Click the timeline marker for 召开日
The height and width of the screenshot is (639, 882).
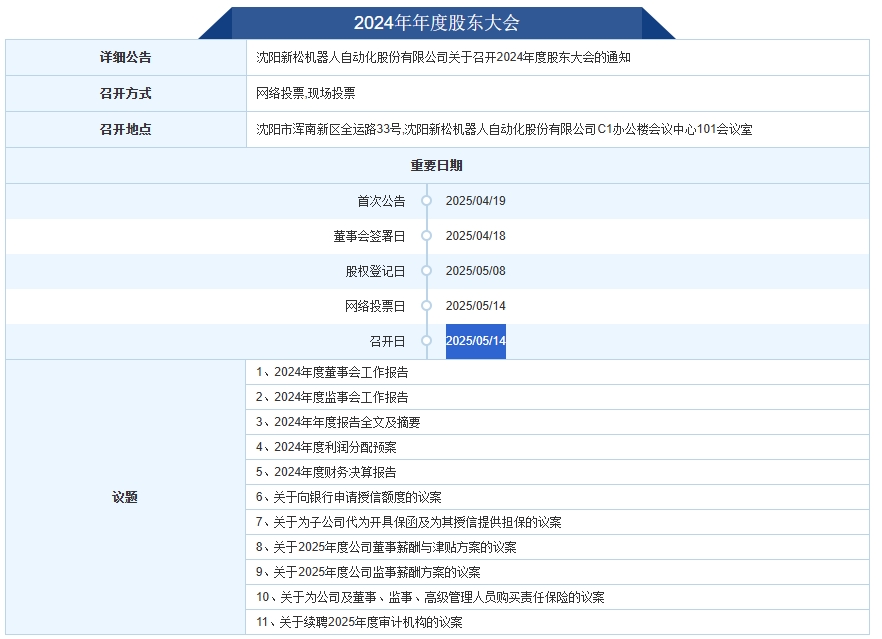[x=427, y=340]
